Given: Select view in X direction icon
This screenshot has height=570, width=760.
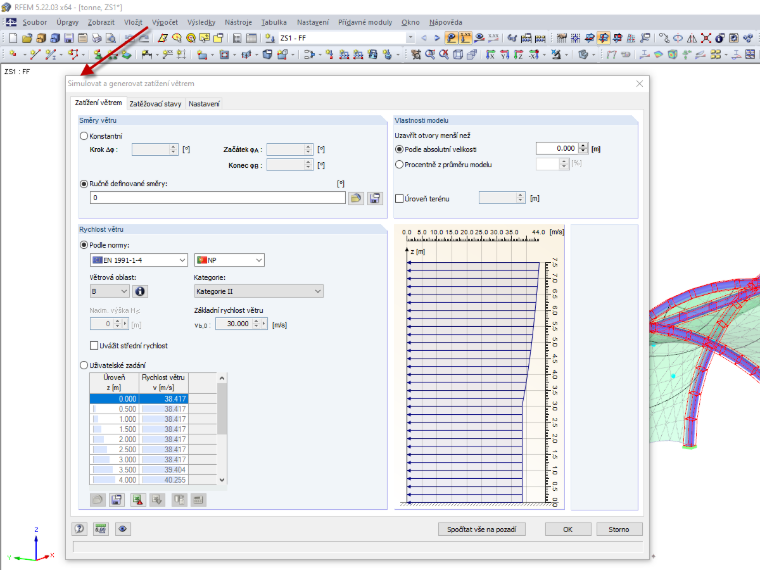Looking at the screenshot, I should (x=491, y=55).
